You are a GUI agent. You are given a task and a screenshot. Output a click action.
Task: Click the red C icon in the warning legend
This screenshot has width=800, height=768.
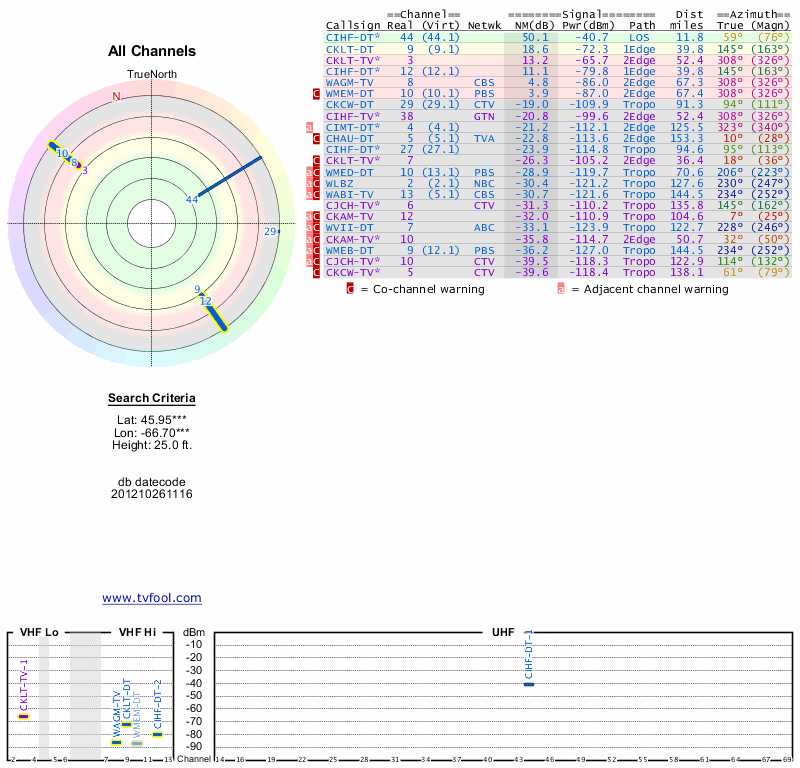(350, 289)
